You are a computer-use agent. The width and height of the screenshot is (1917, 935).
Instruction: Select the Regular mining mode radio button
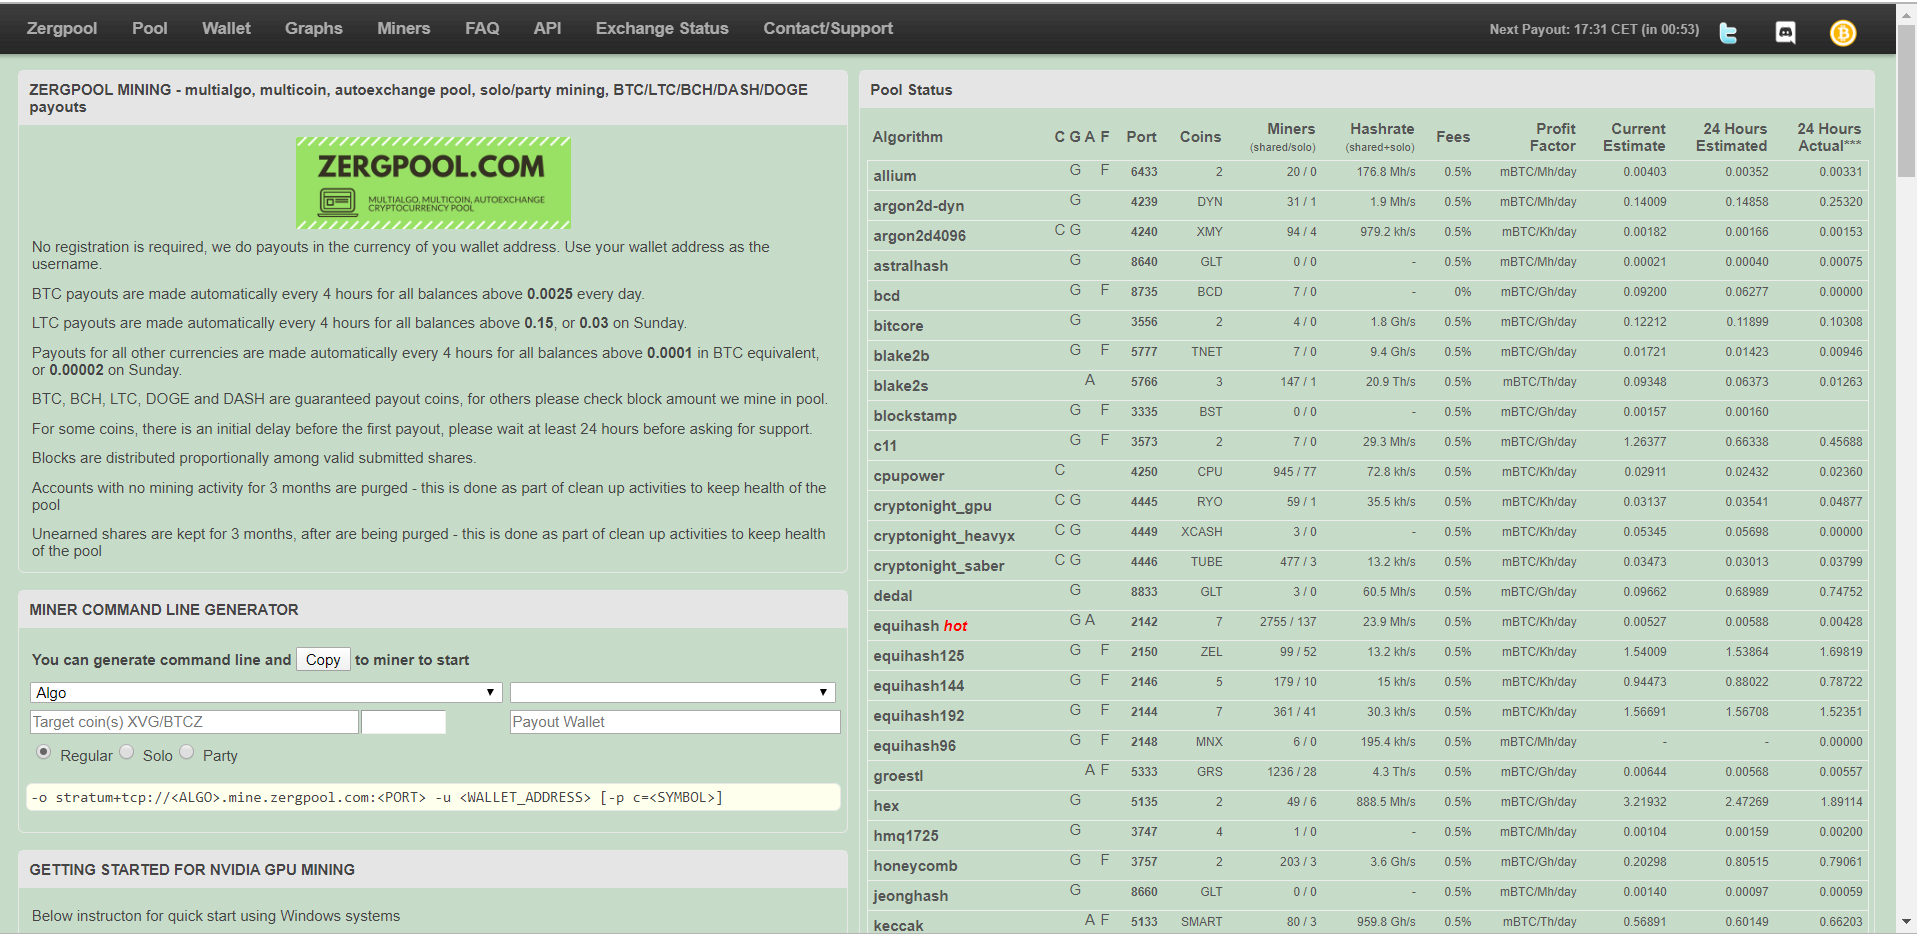[44, 752]
